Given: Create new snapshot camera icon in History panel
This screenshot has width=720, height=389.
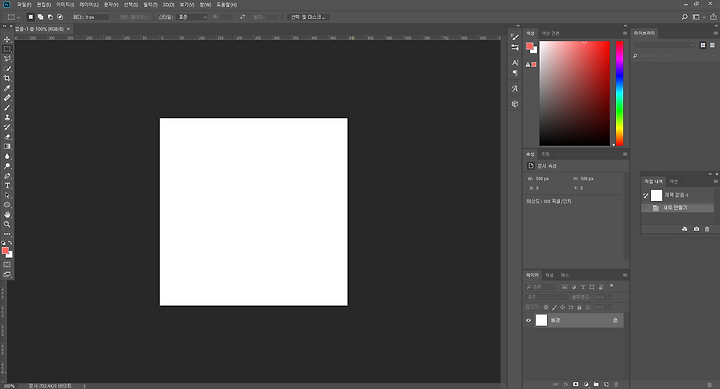Looking at the screenshot, I should click(x=696, y=229).
